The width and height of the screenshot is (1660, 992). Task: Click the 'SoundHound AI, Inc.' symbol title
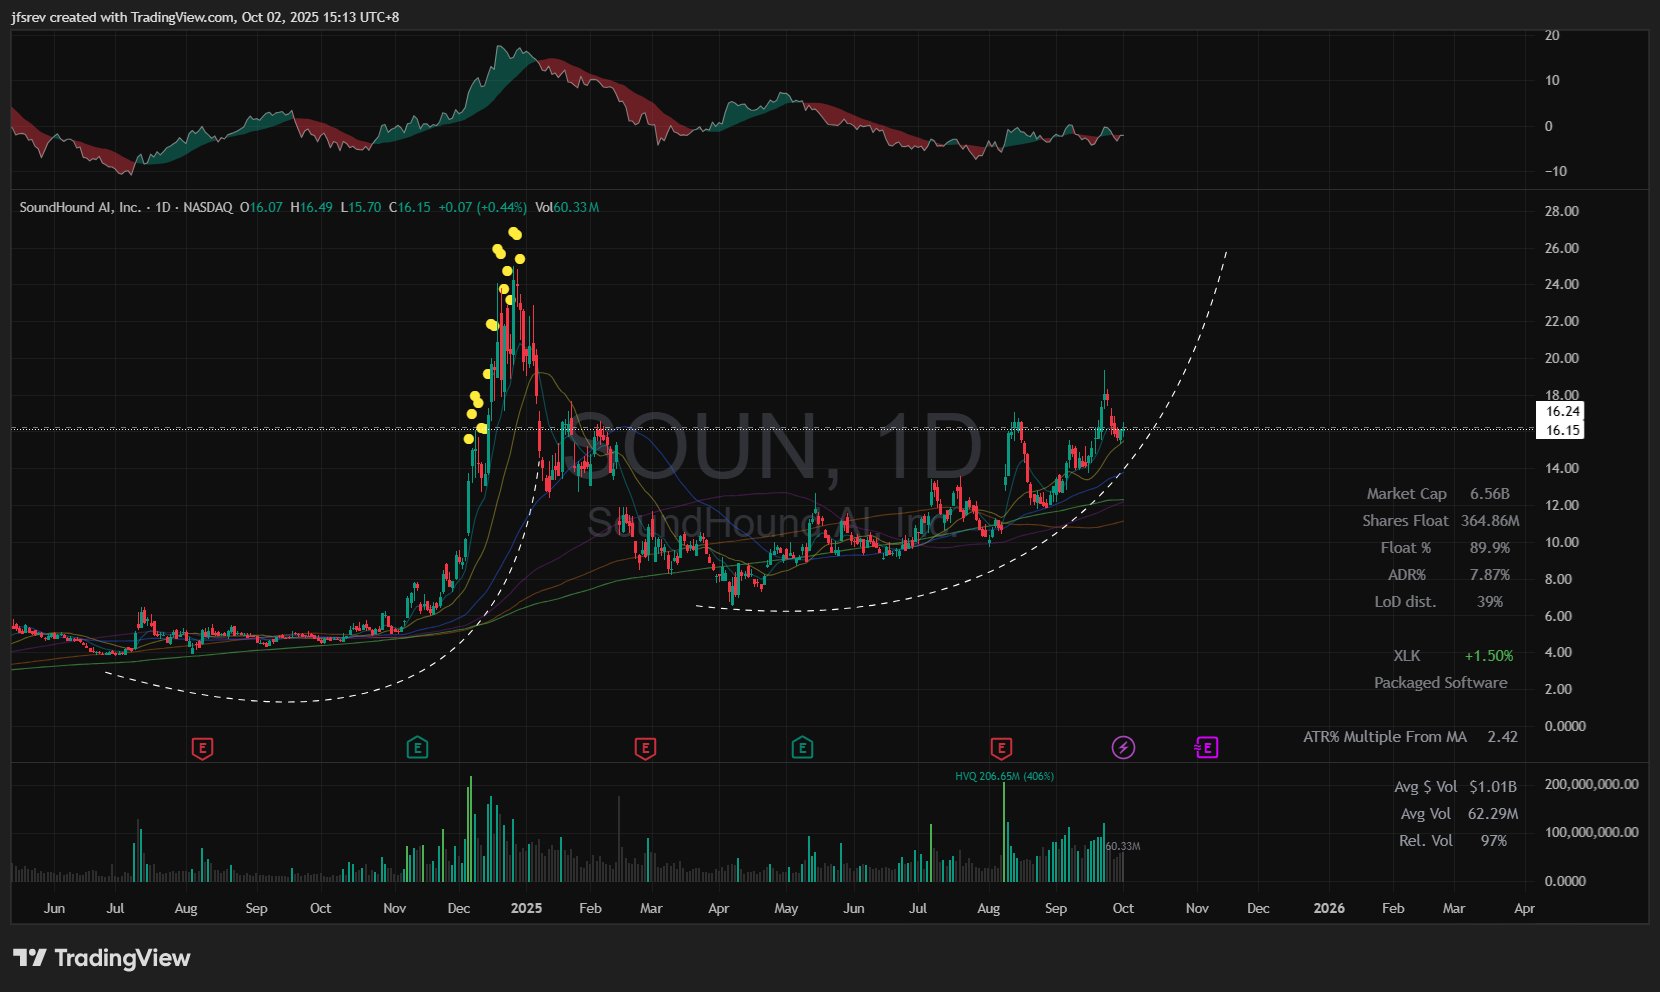(x=80, y=207)
